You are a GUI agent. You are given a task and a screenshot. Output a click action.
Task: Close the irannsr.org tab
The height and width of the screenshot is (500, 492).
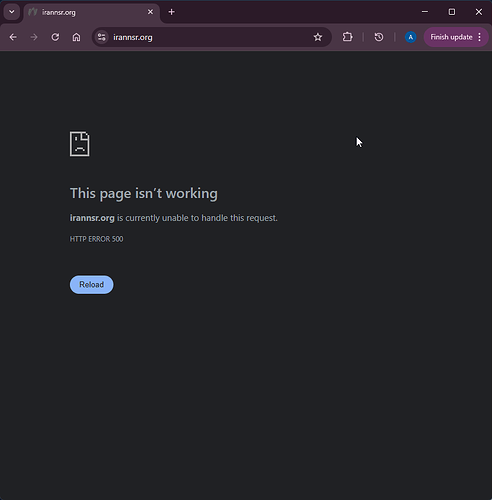point(150,12)
